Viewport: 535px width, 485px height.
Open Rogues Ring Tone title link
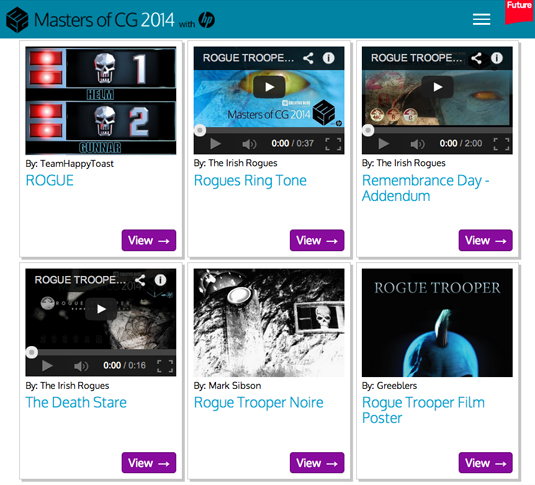point(250,181)
